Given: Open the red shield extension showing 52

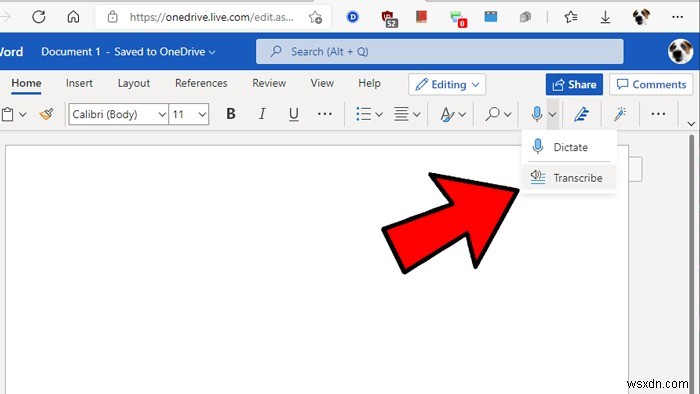Looking at the screenshot, I should coord(389,18).
